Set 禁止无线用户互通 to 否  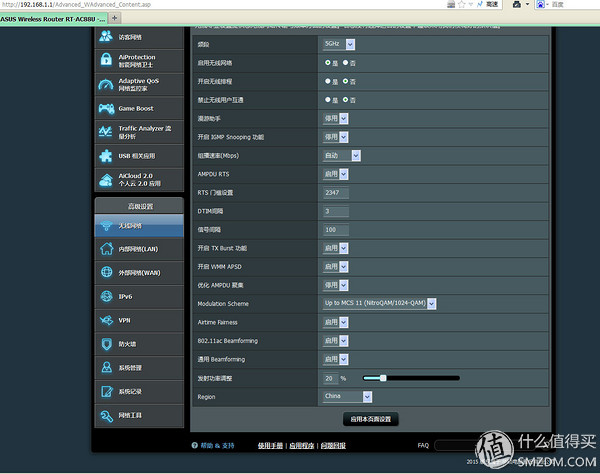346,99
